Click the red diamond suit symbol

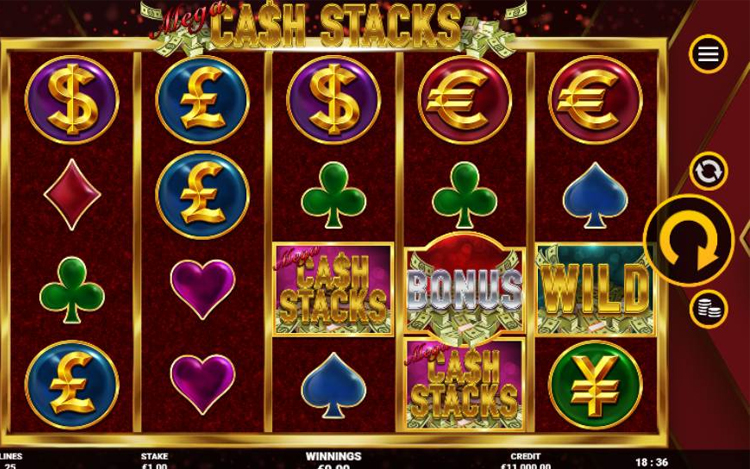coord(72,194)
